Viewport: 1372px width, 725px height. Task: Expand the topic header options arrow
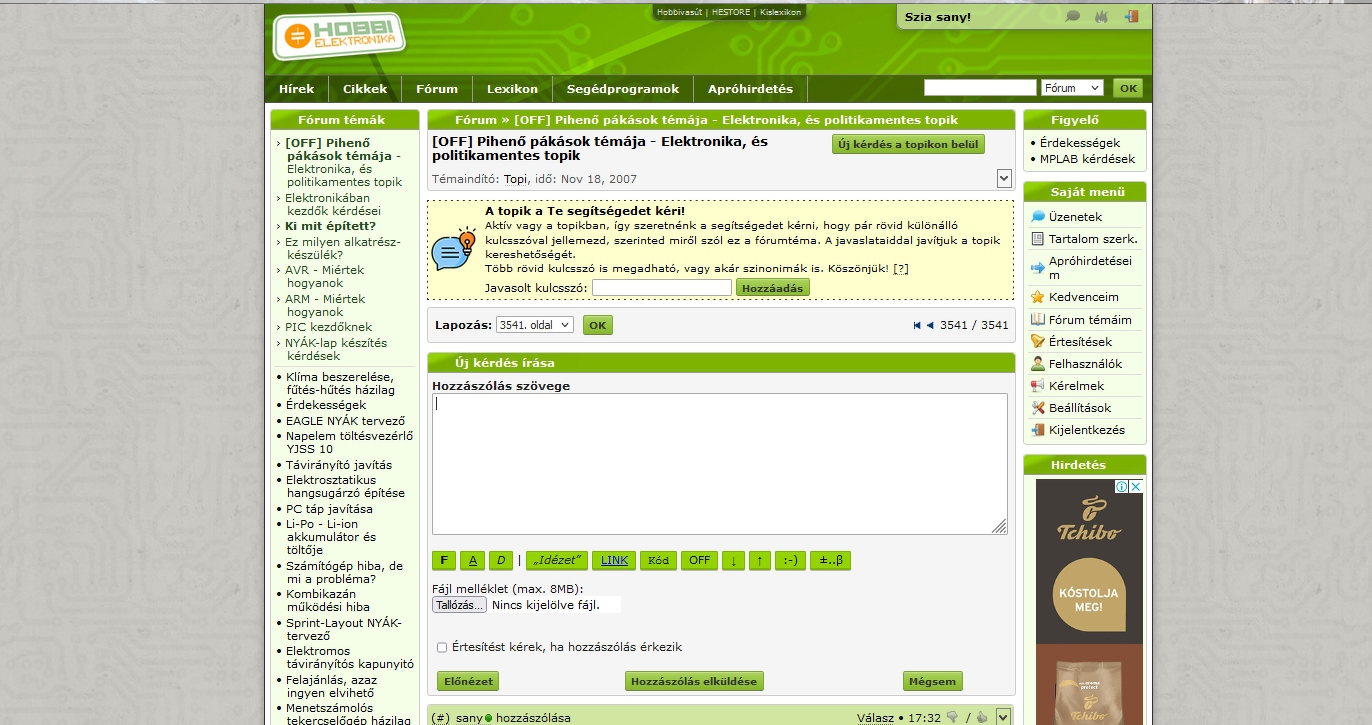point(1004,178)
